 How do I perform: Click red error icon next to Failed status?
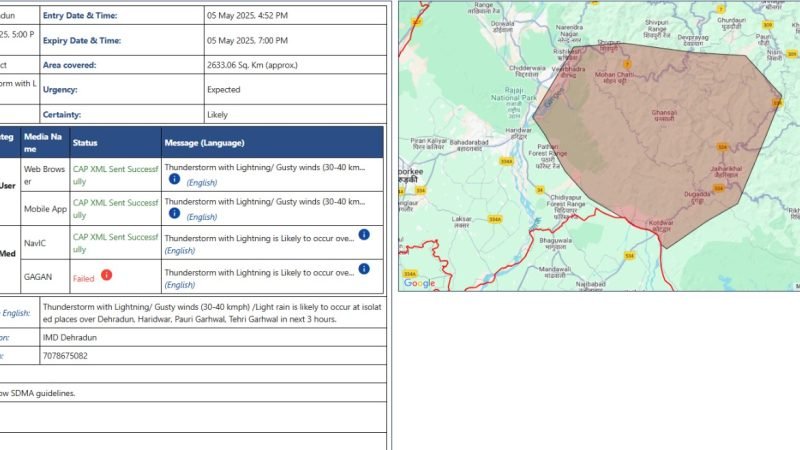(106, 275)
